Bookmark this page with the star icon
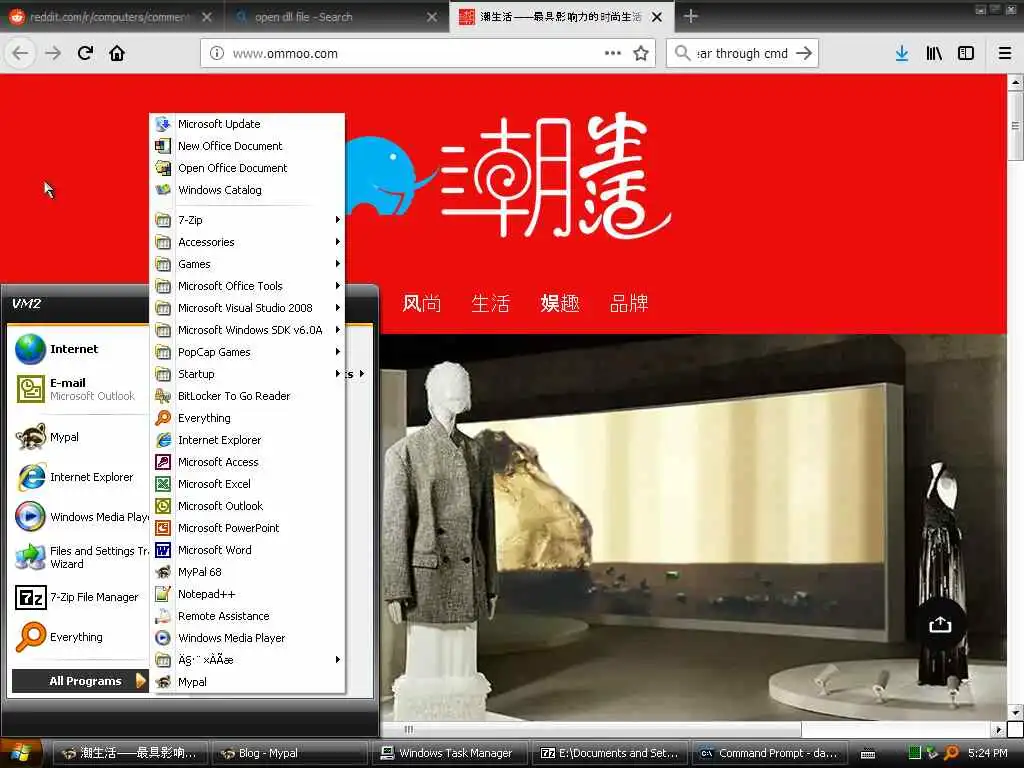1024x768 pixels. (x=641, y=53)
